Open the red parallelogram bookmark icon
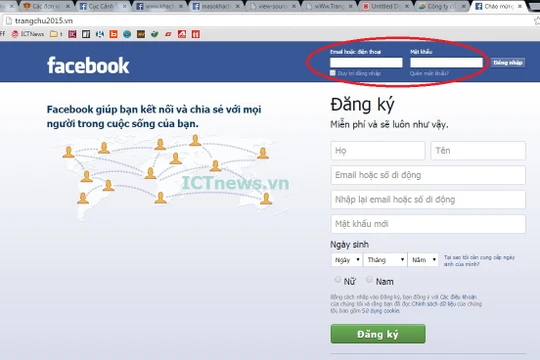 click(168, 34)
